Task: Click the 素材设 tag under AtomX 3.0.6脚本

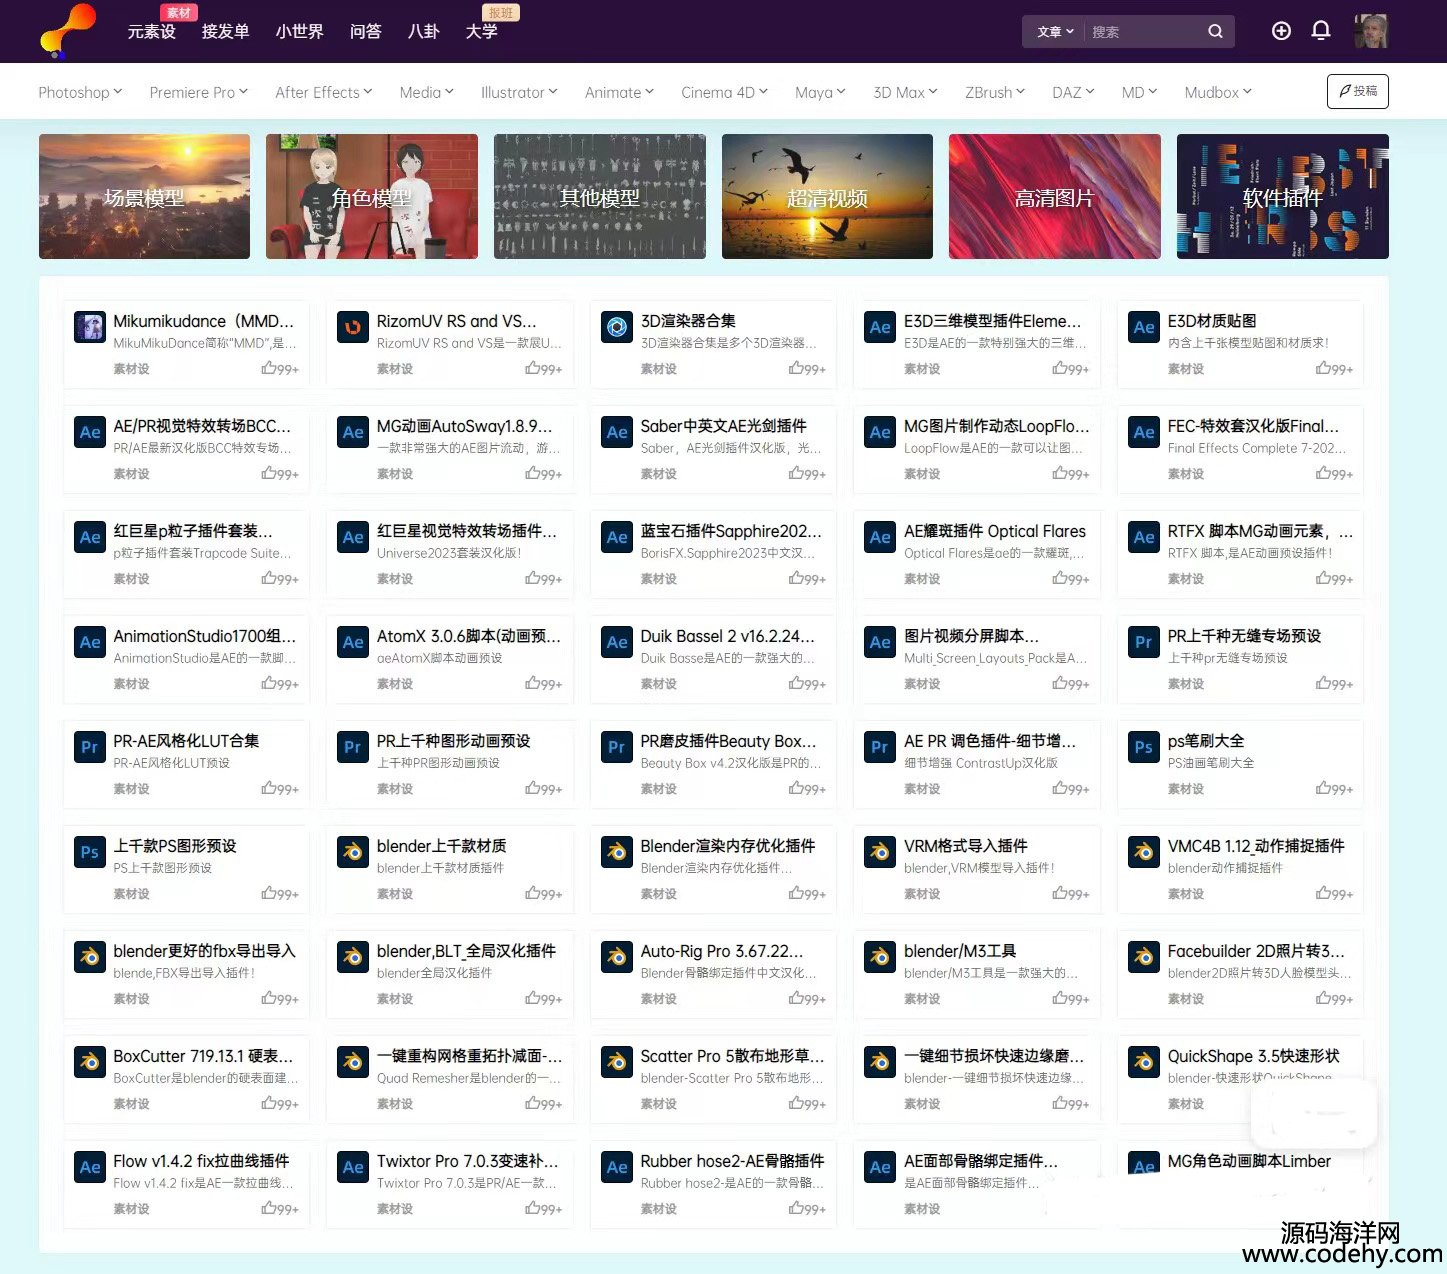Action: pyautogui.click(x=395, y=684)
